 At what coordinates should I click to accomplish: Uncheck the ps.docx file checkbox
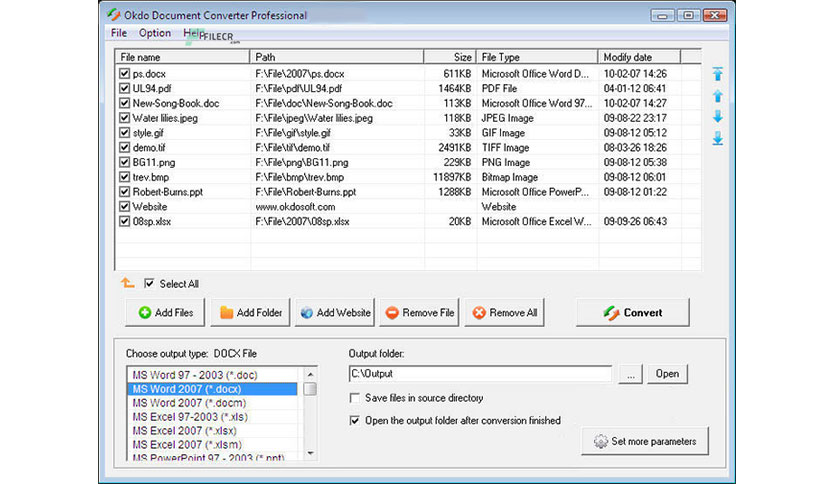tap(124, 74)
